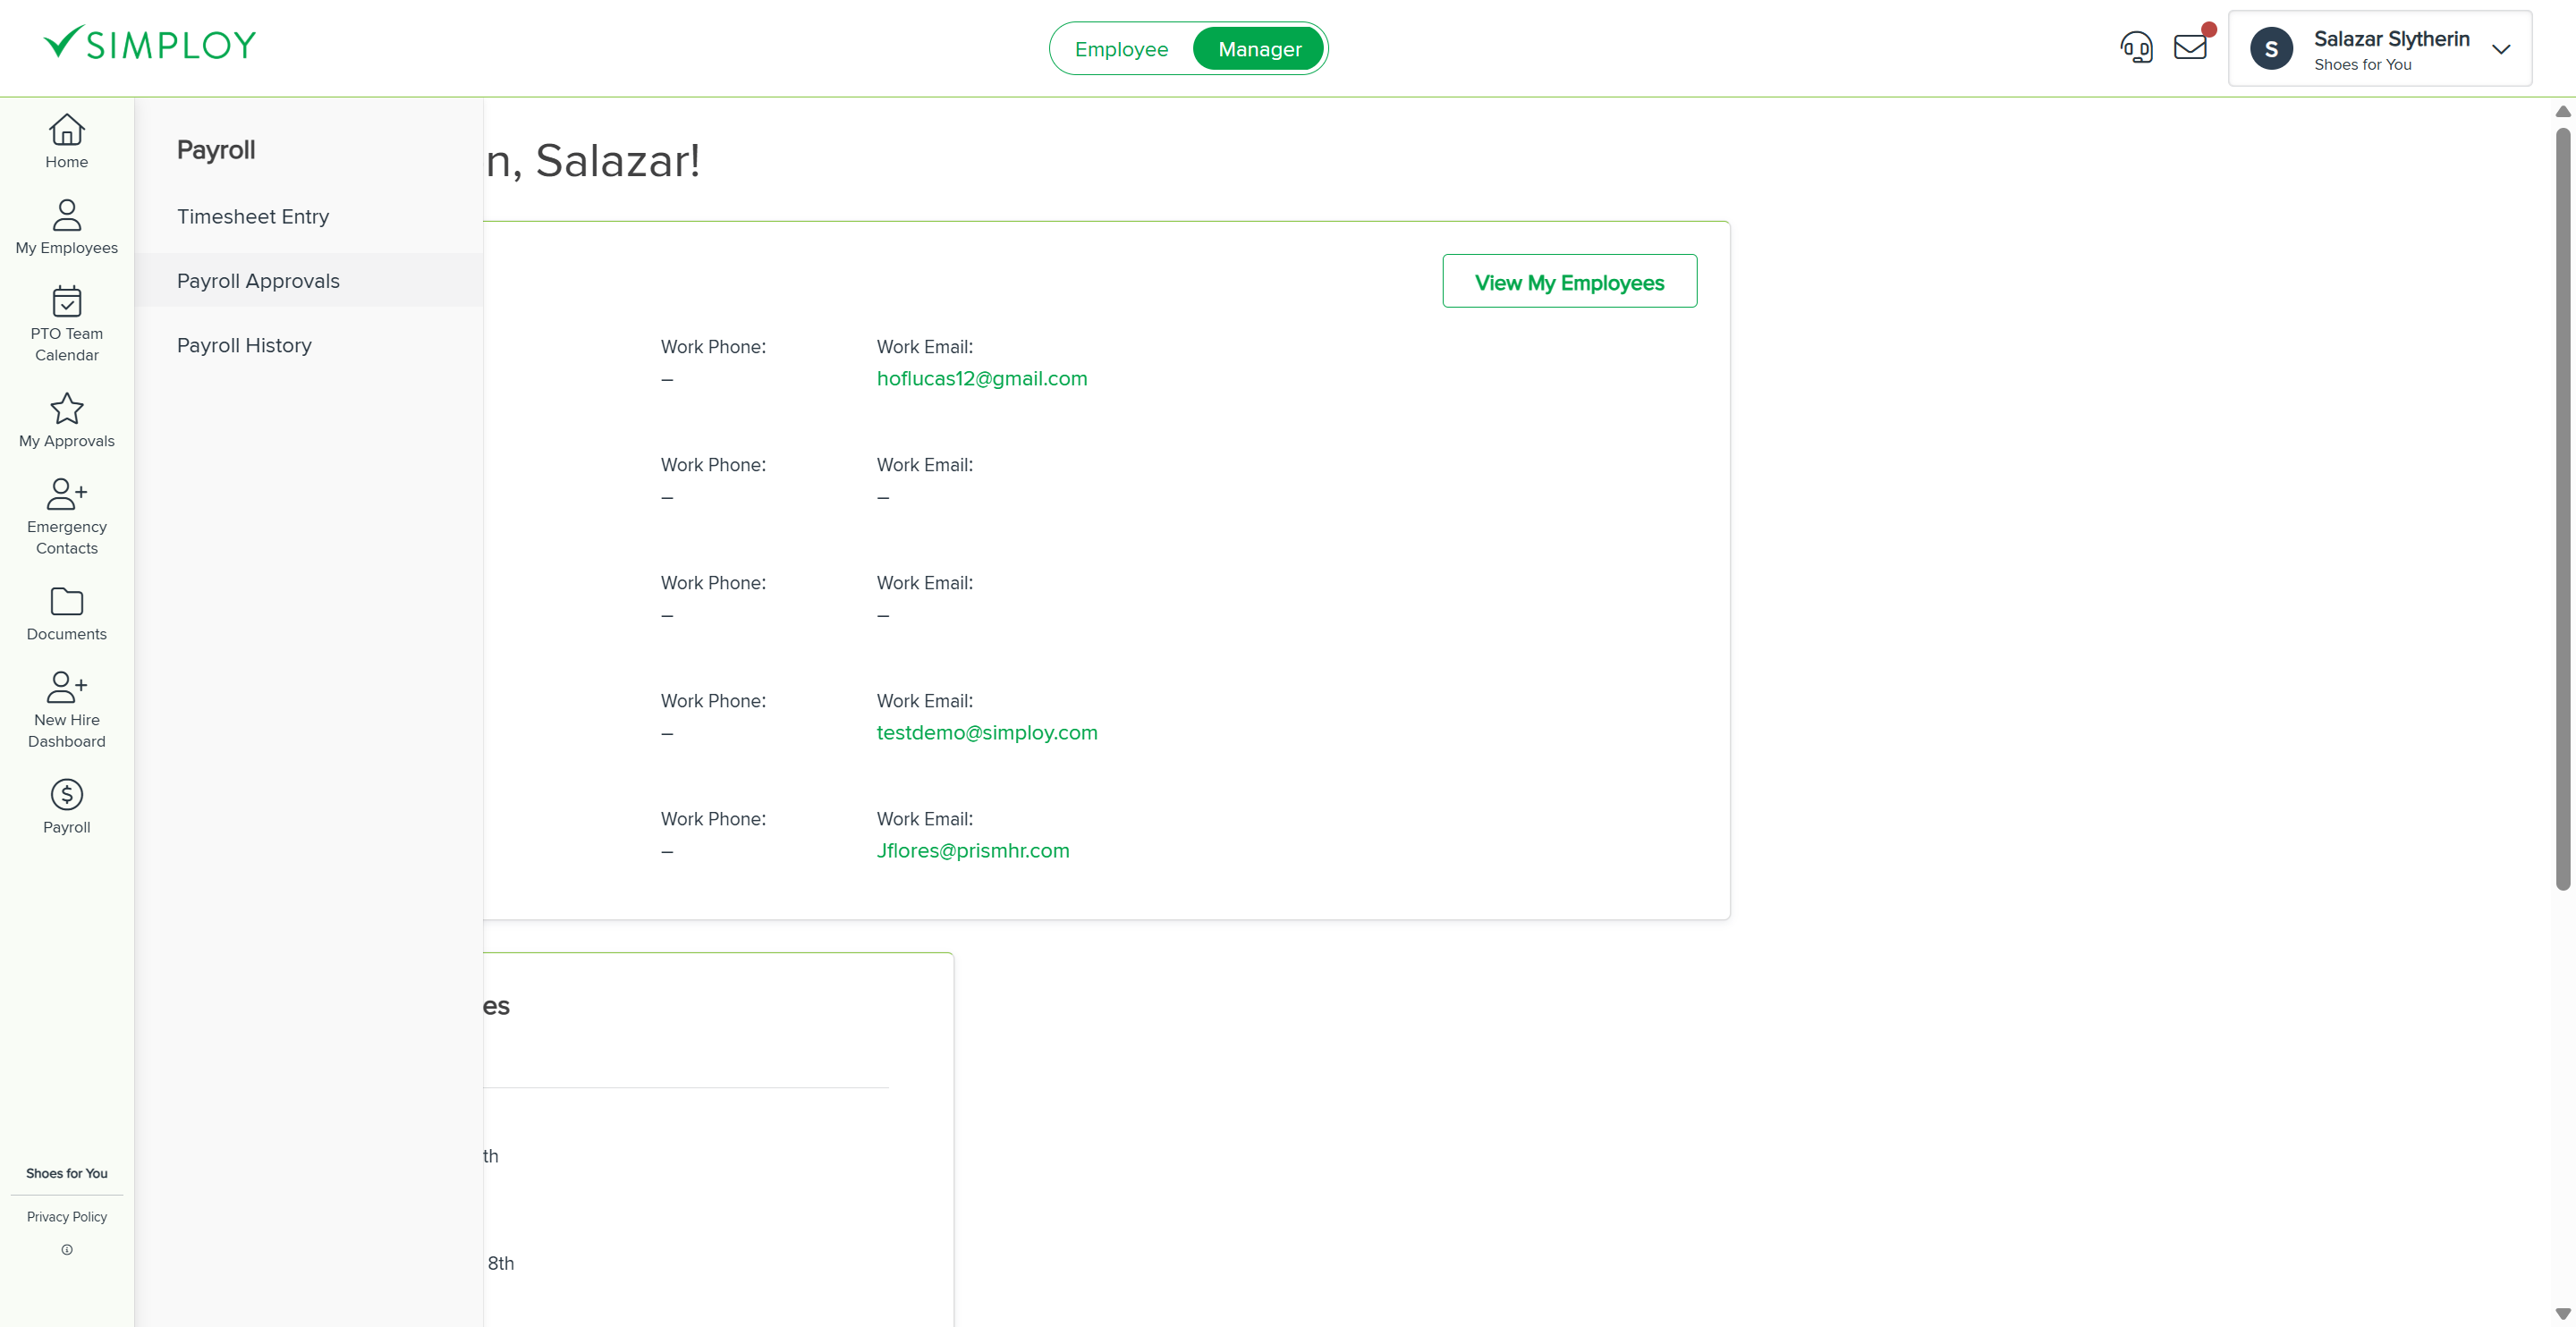Open the Home sidebar icon
The width and height of the screenshot is (2576, 1327).
[66, 140]
